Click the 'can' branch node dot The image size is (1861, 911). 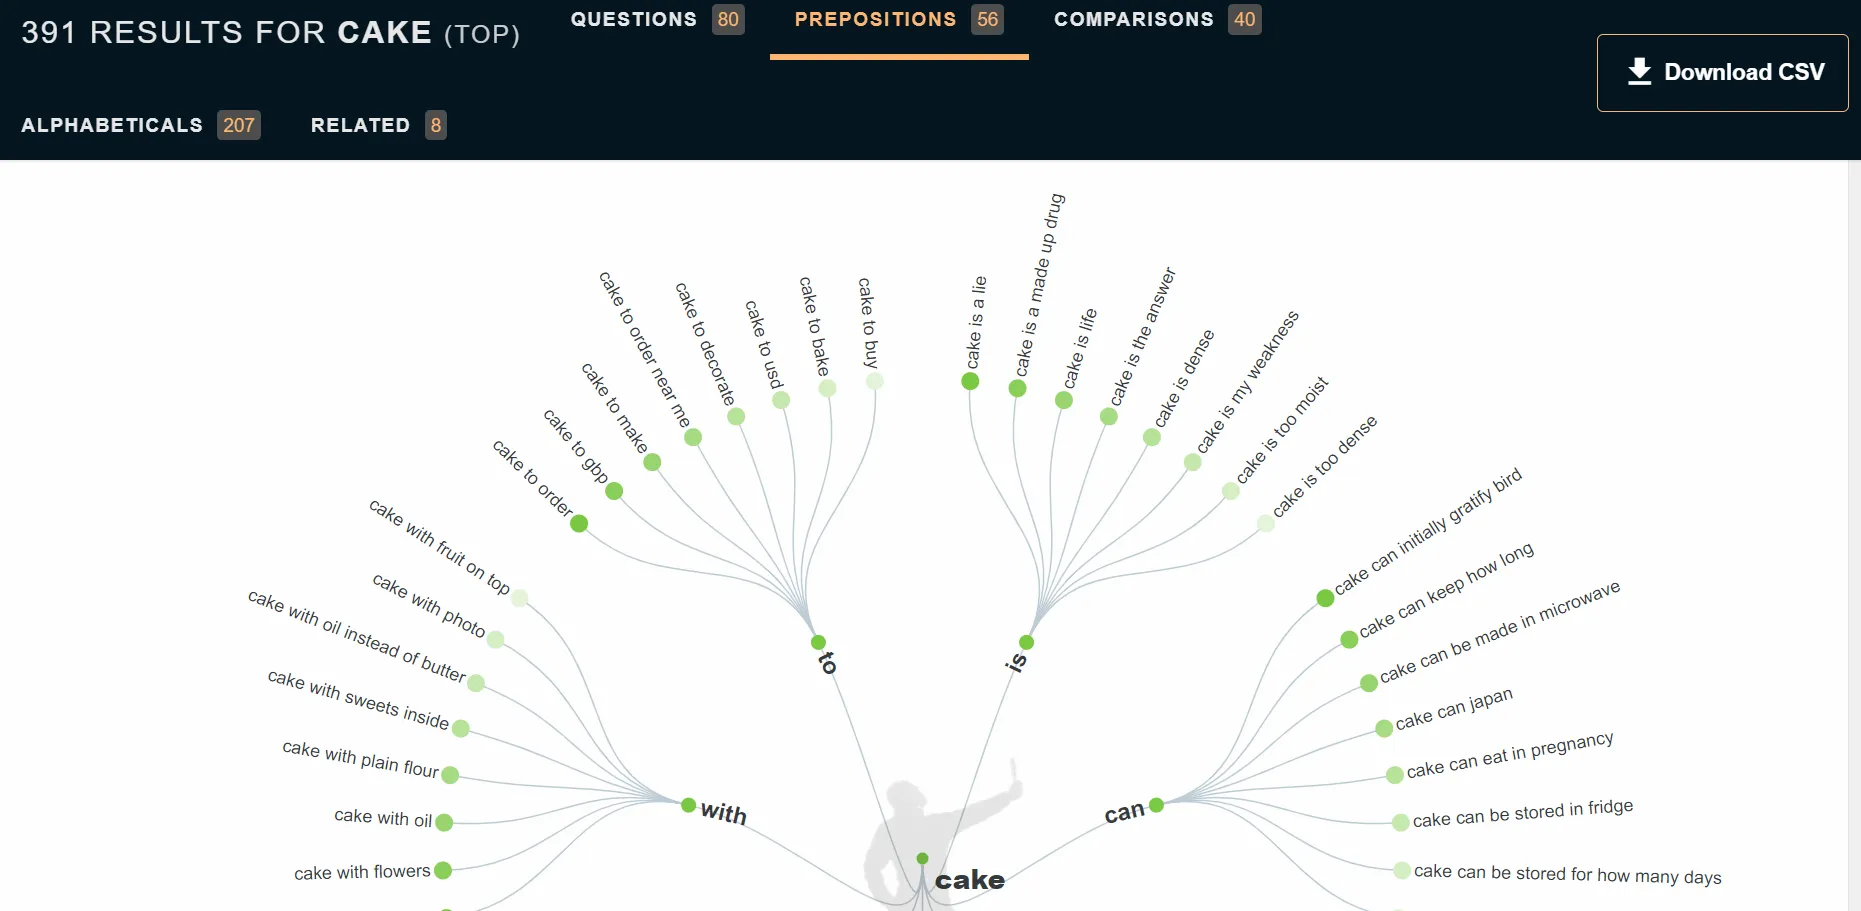coord(1156,805)
